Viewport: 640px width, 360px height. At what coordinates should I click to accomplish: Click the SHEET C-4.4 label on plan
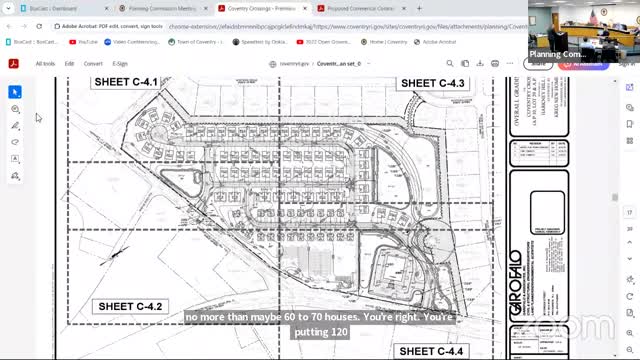pos(431,351)
